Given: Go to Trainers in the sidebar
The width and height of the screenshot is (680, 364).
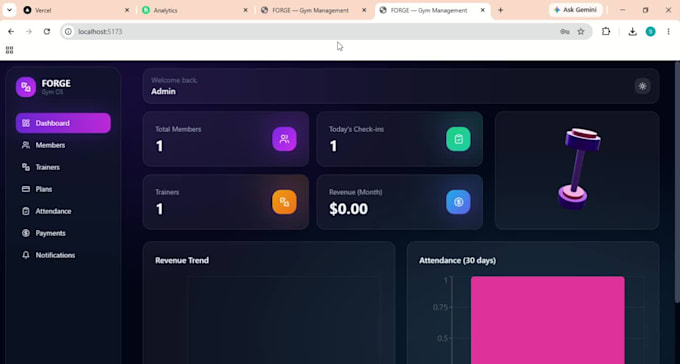Looking at the screenshot, I should point(63,167).
